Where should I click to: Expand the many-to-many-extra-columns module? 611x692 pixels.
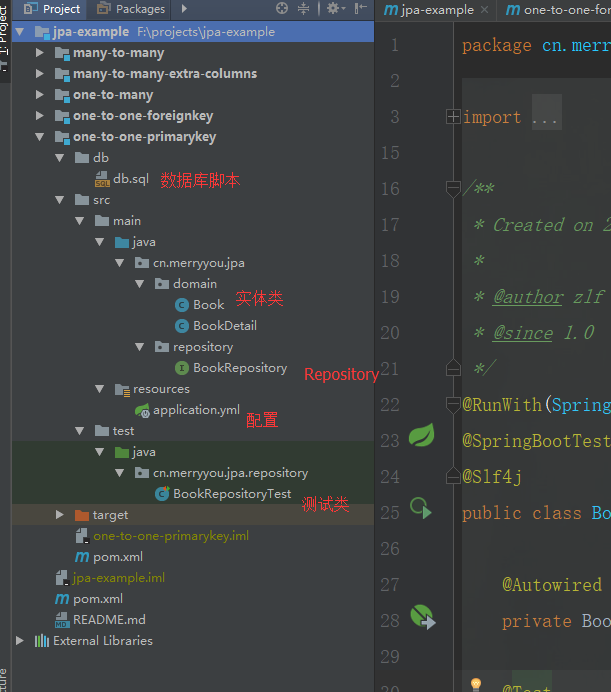[40, 74]
